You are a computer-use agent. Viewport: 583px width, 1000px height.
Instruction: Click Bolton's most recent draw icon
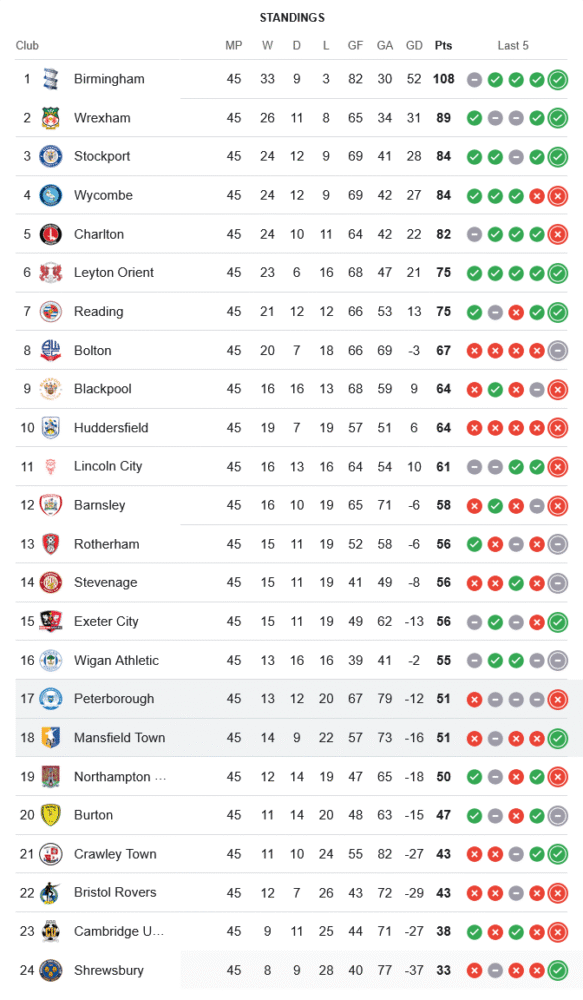coord(557,351)
